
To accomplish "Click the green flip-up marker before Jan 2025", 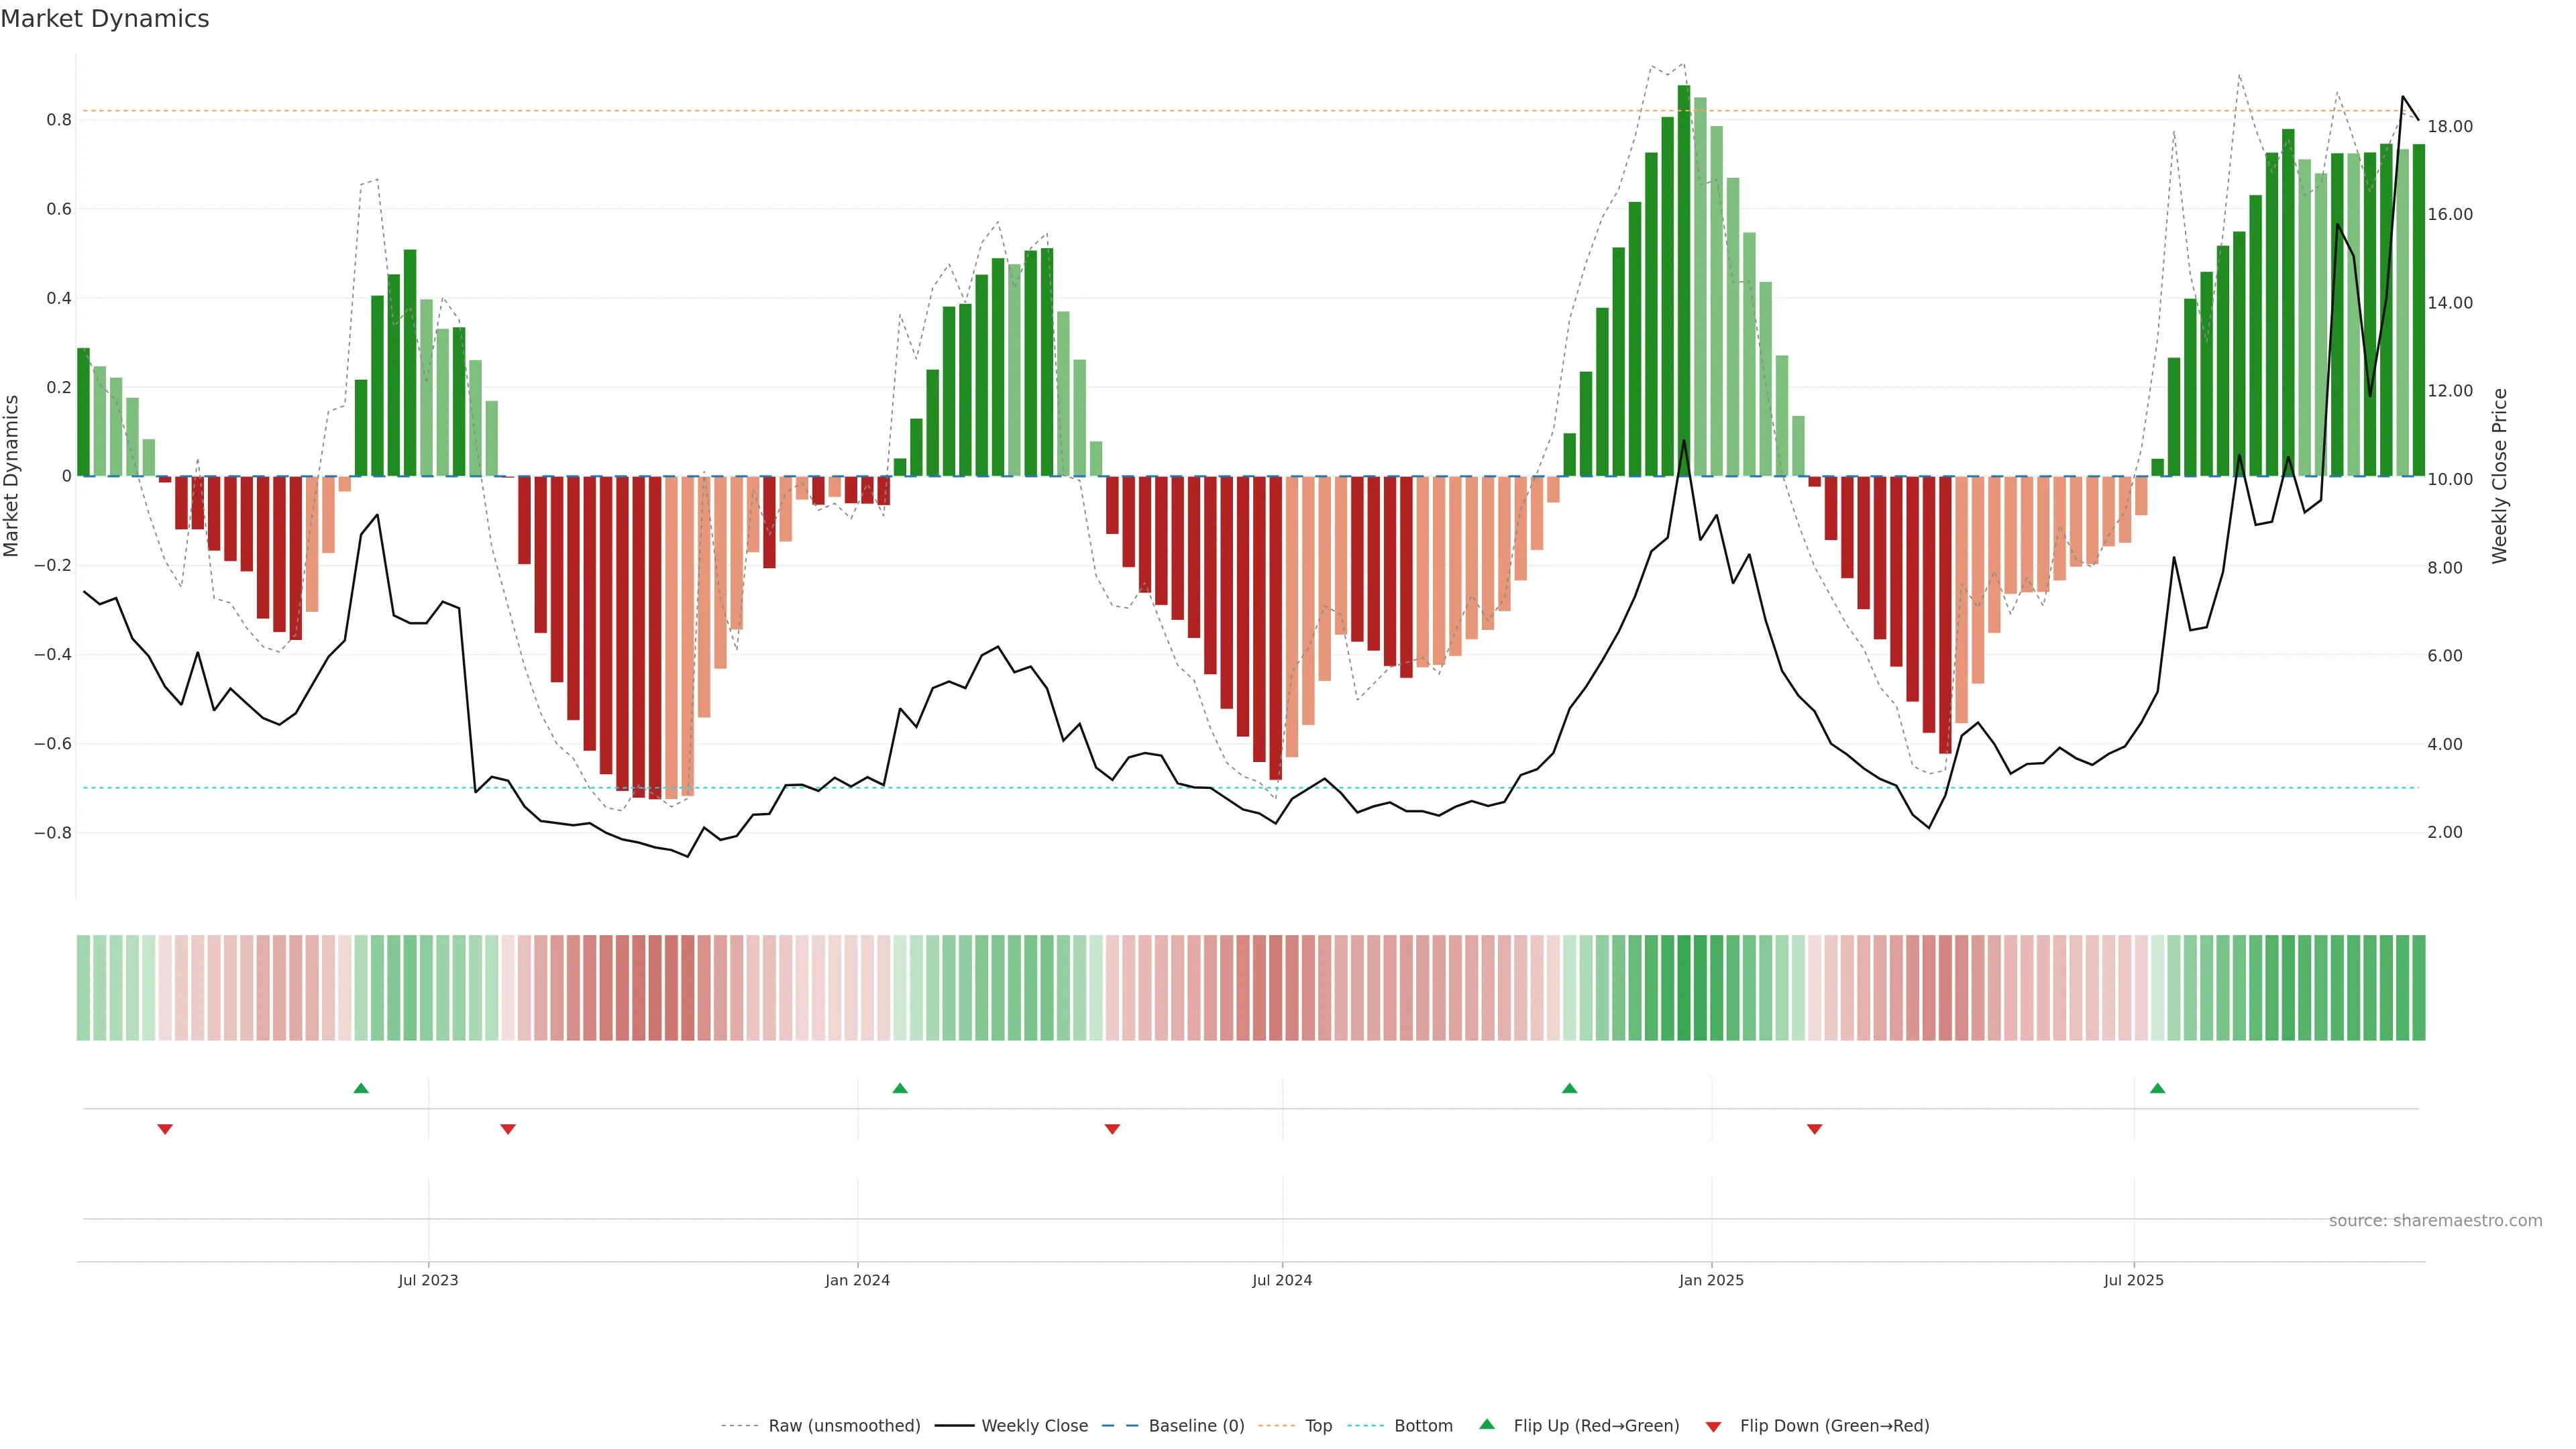I will coord(1569,1088).
